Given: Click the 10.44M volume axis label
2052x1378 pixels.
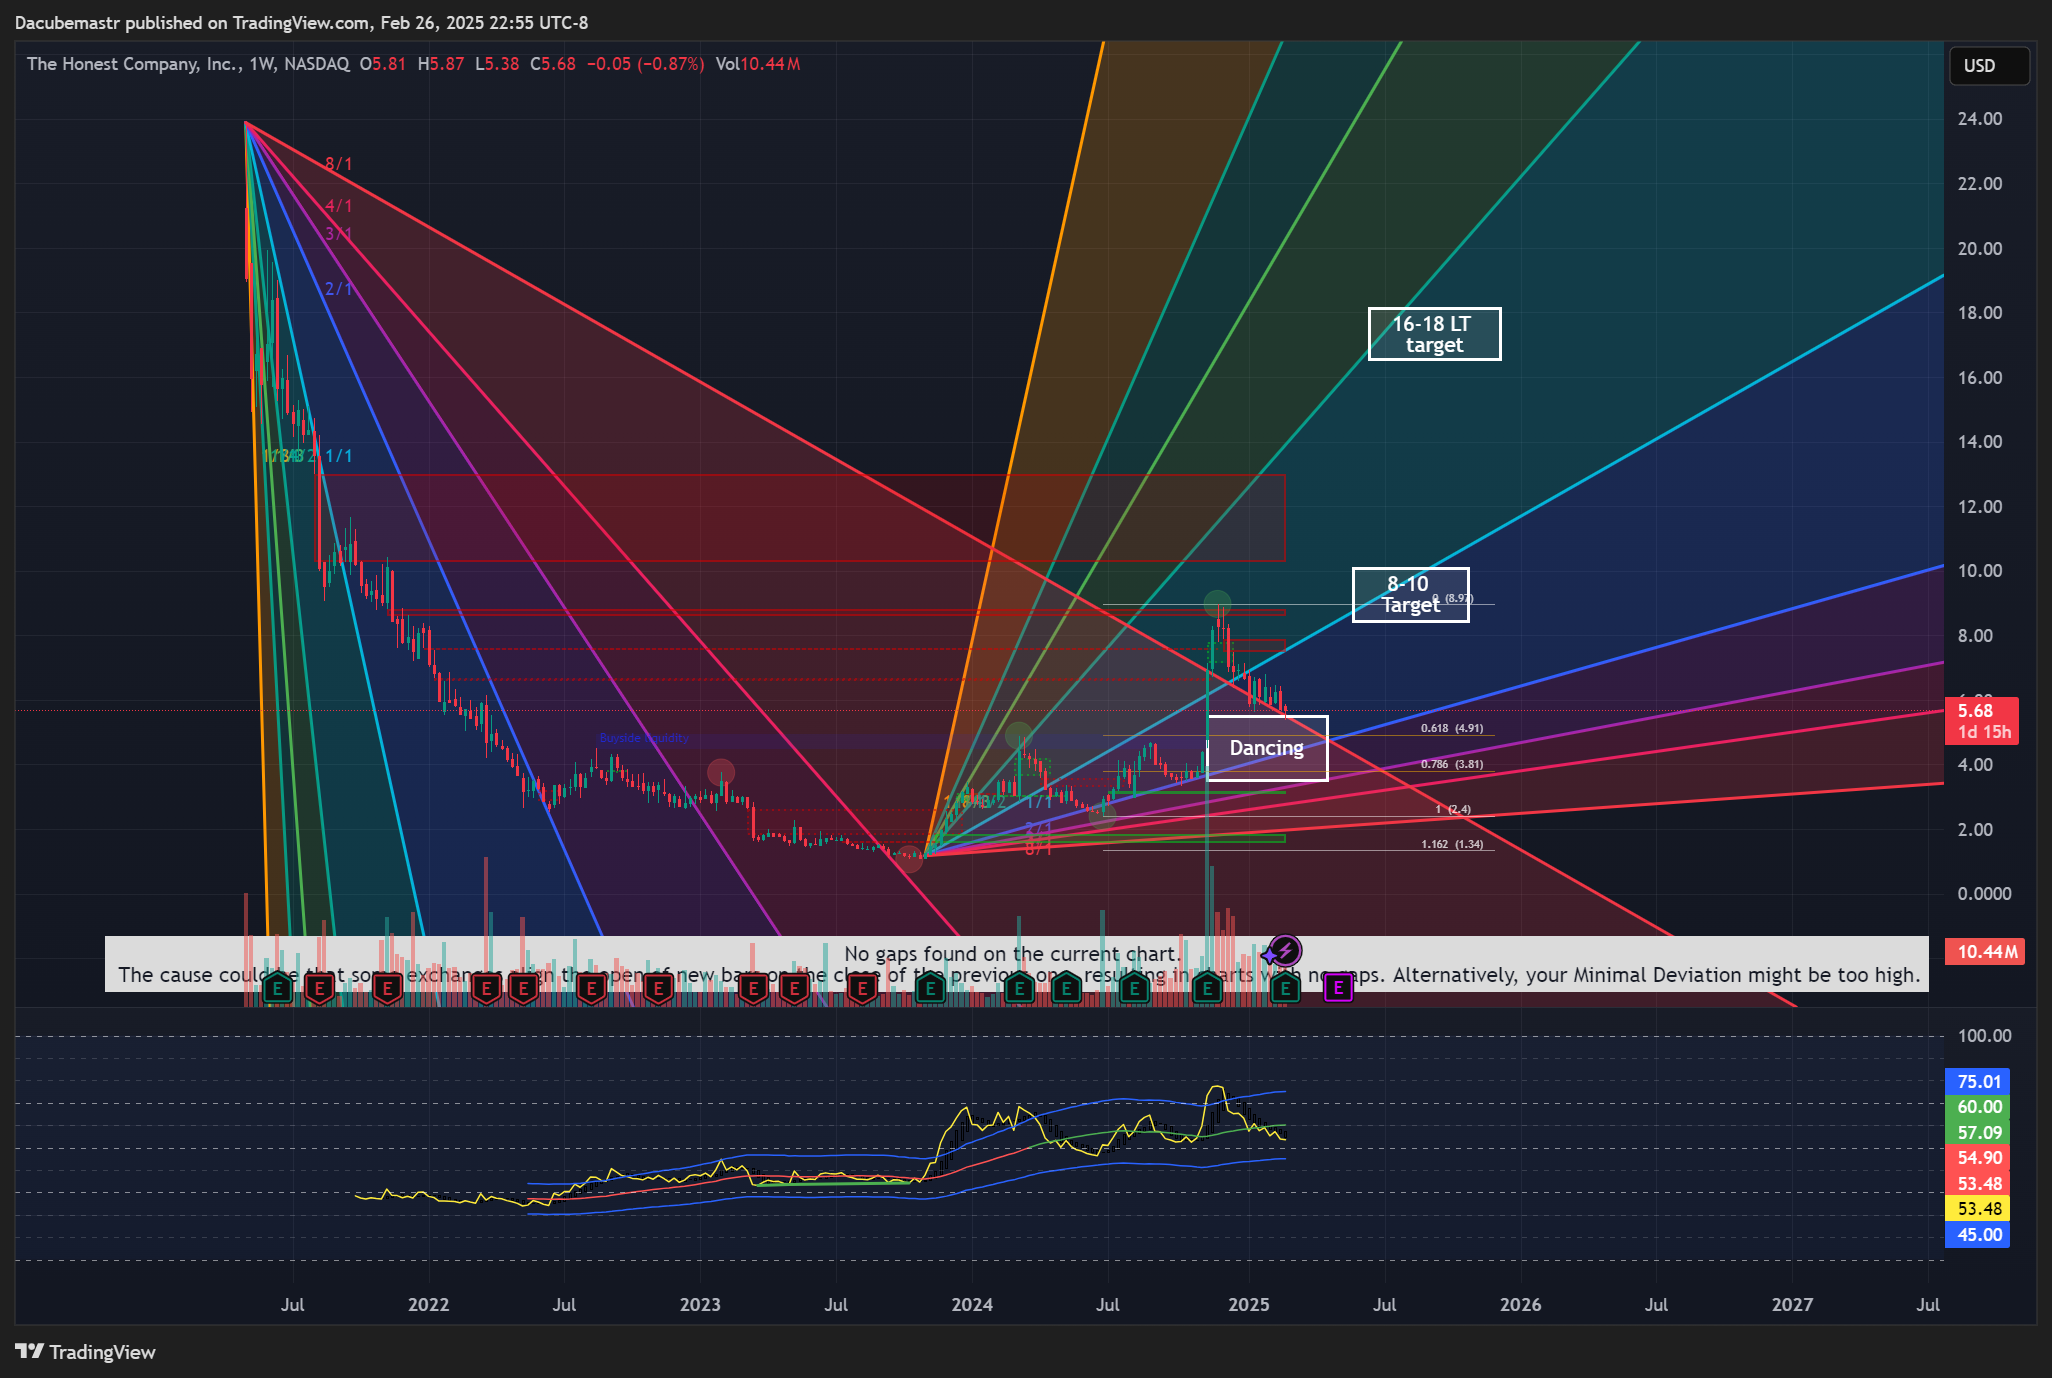Looking at the screenshot, I should (x=1985, y=951).
